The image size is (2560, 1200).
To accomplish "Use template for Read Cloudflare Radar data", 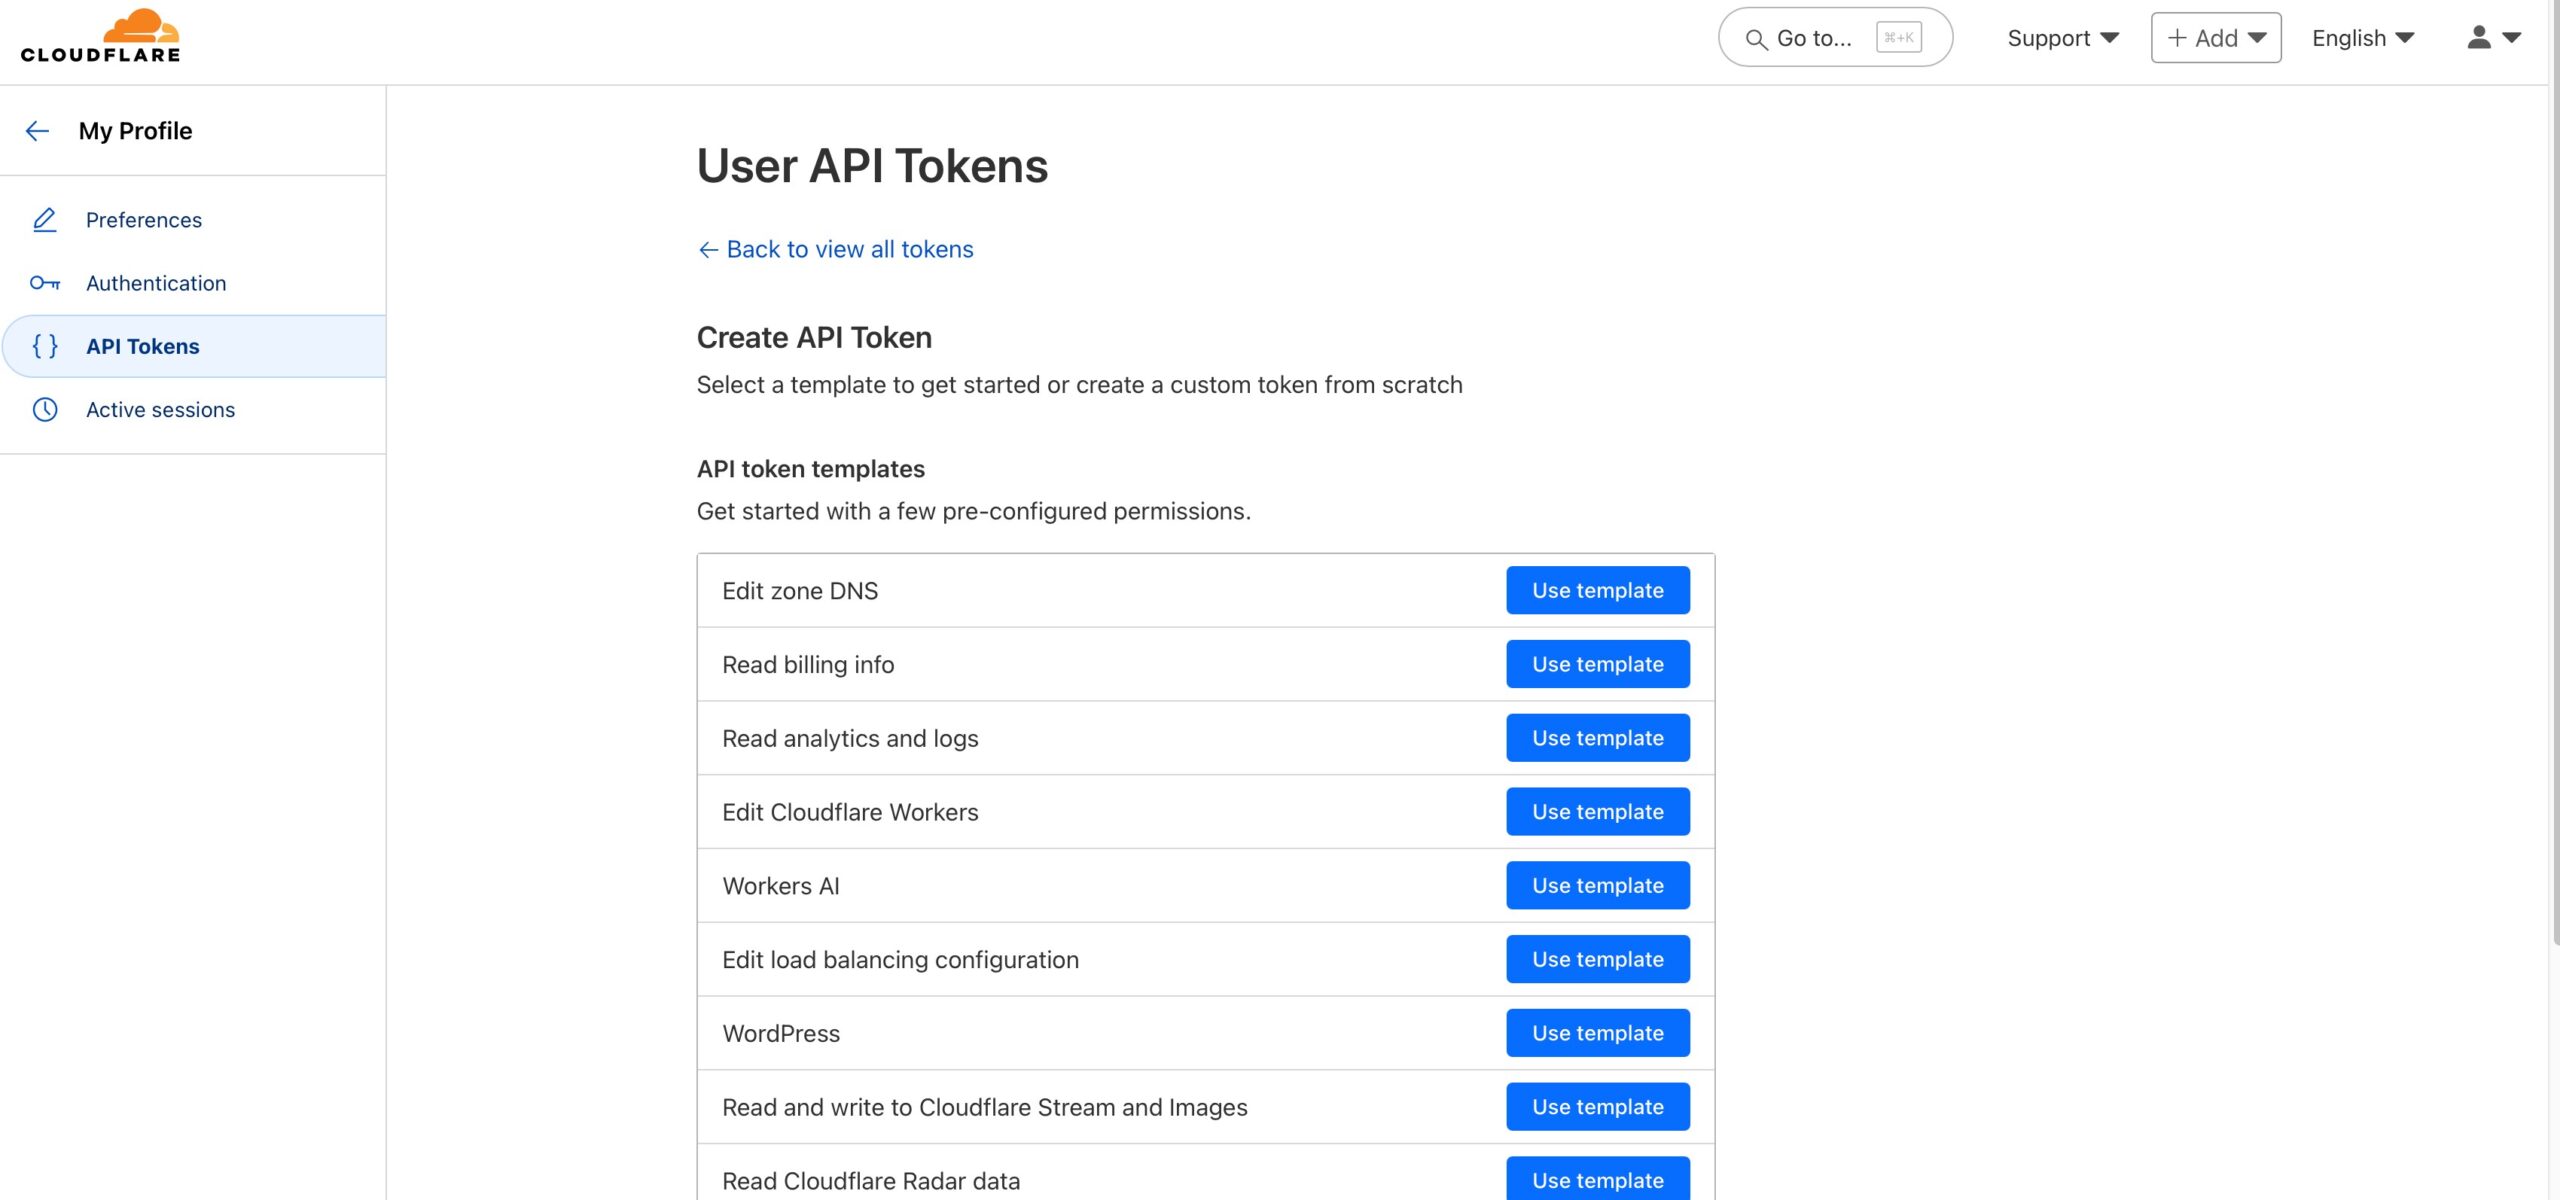I will coord(1598,1180).
